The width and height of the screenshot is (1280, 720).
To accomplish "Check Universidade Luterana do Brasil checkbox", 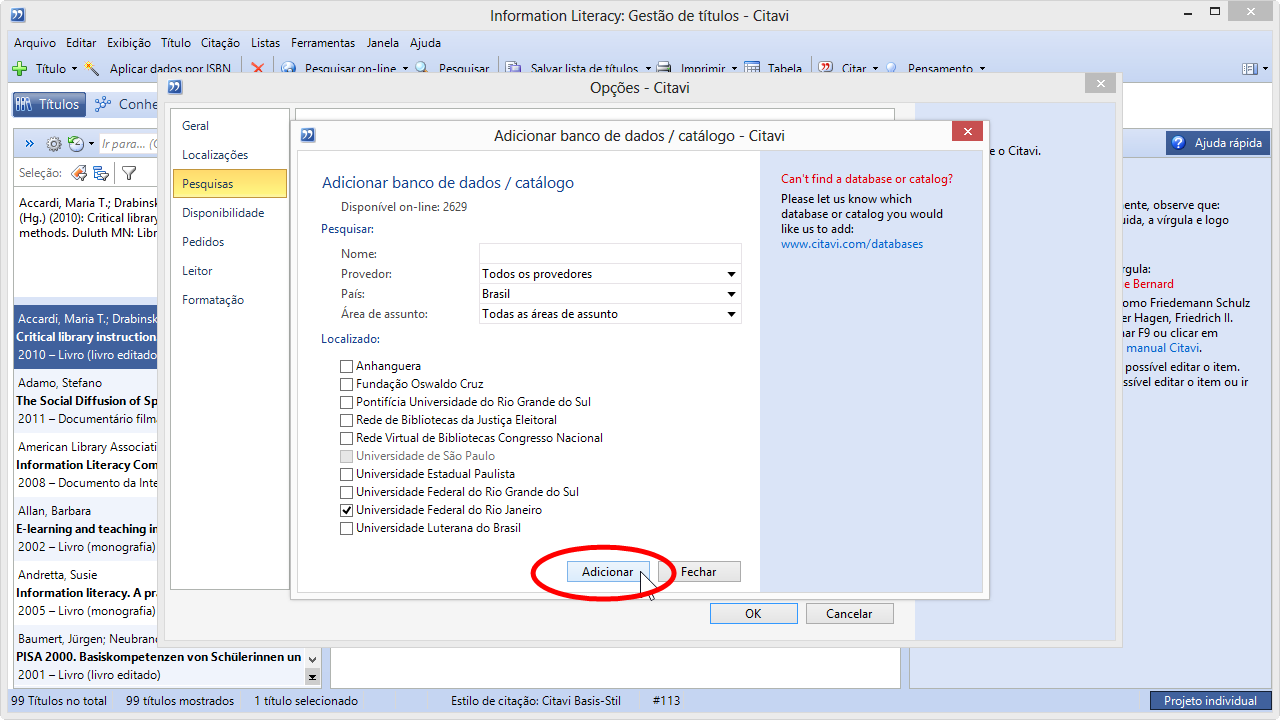I will click(x=346, y=528).
